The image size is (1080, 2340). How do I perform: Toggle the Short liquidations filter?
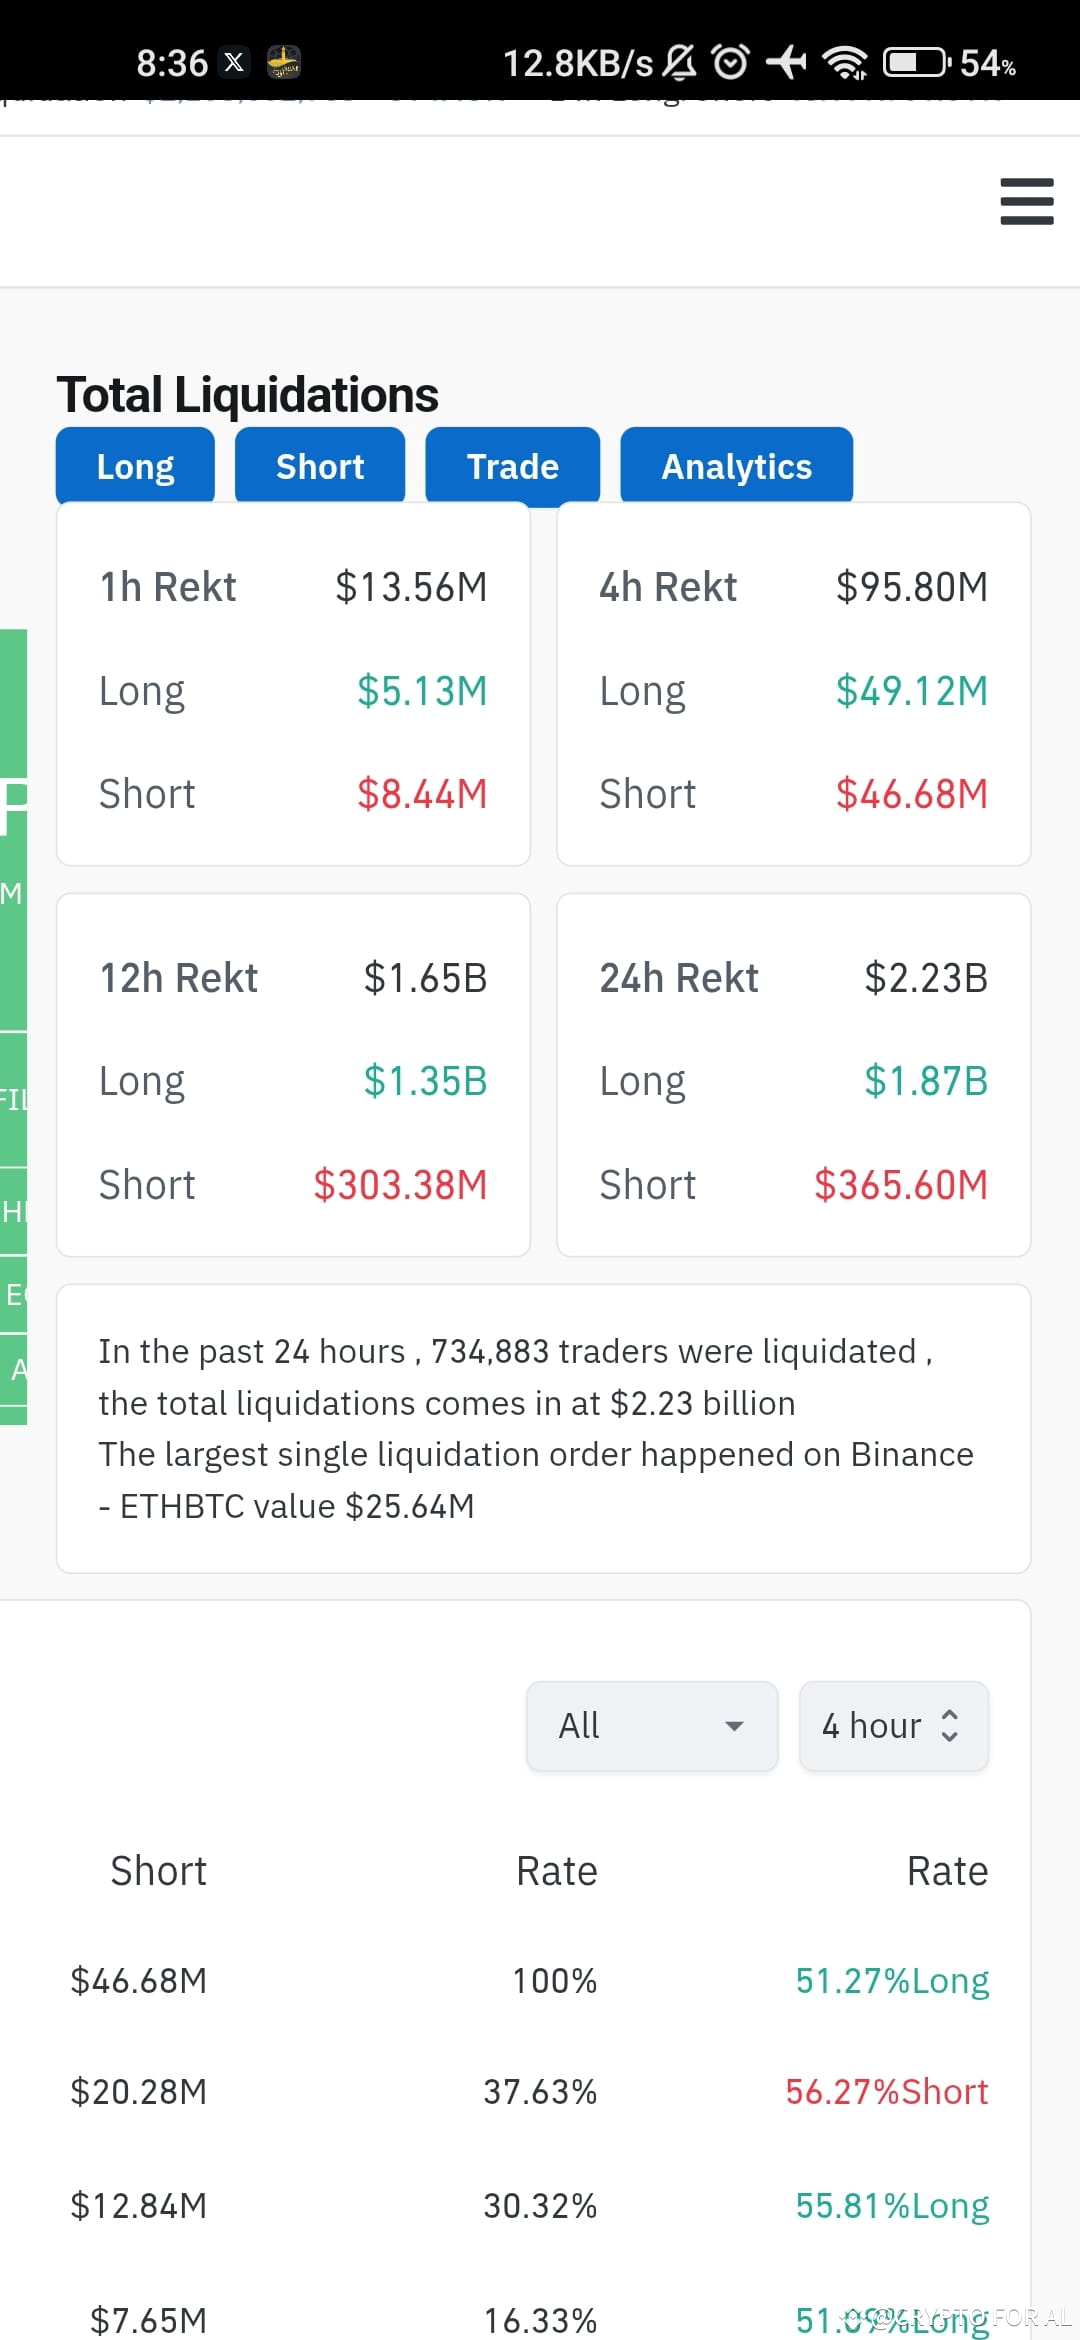[x=319, y=465]
